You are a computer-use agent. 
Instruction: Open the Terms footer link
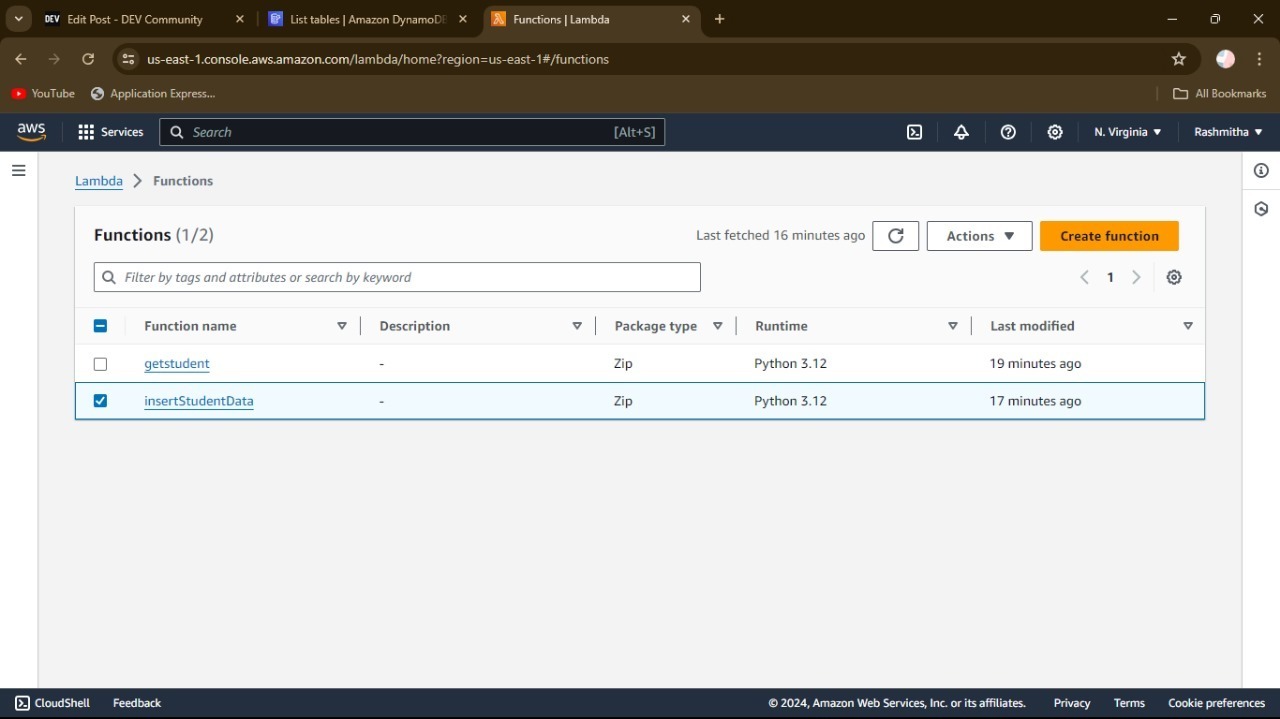(1129, 703)
